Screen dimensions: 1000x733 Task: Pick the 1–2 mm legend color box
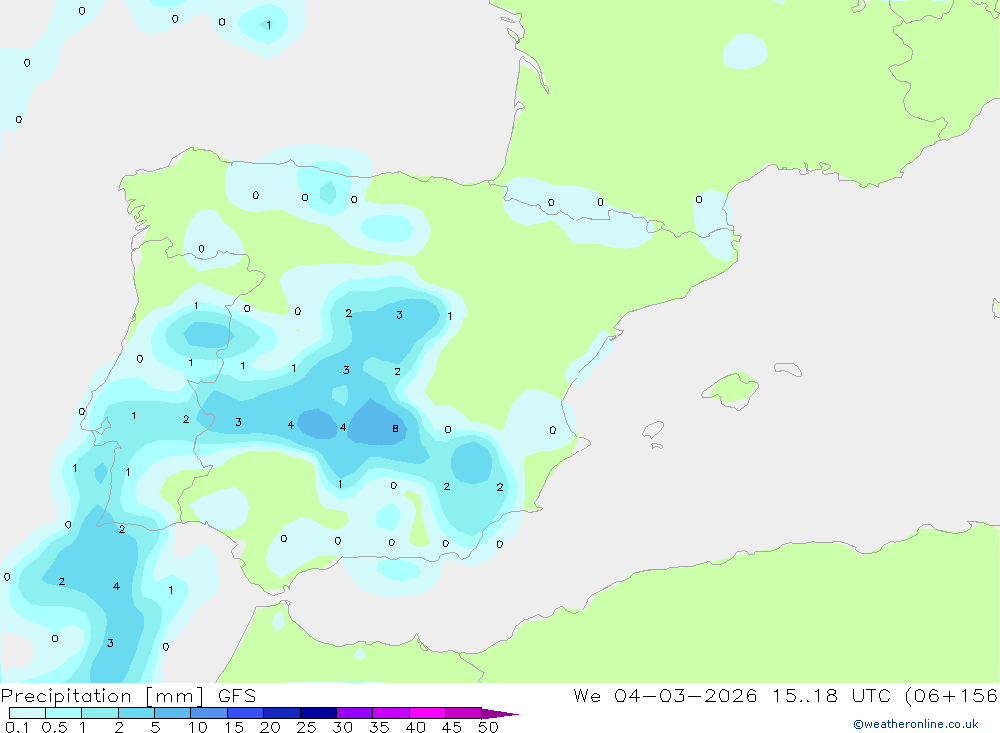[100, 713]
